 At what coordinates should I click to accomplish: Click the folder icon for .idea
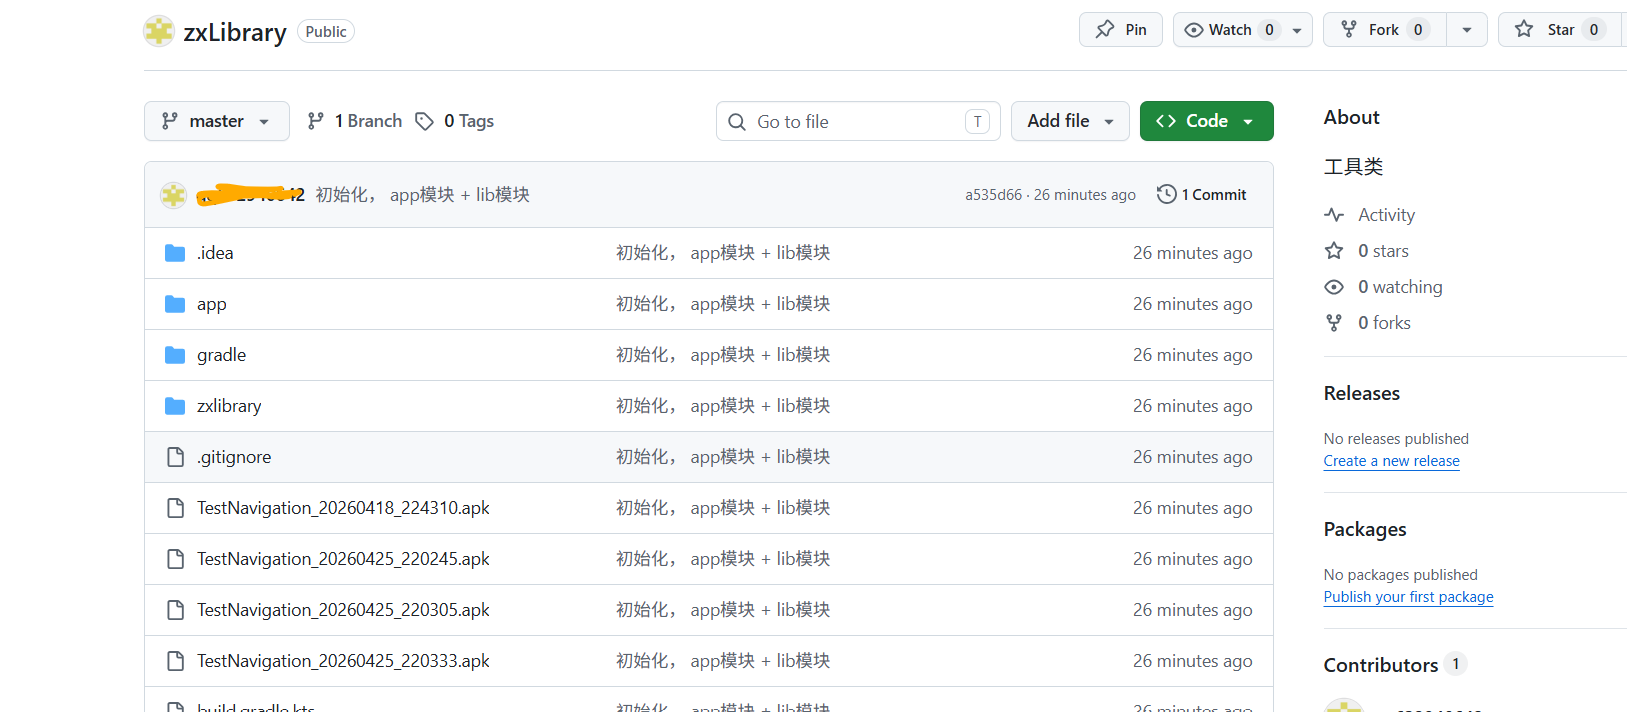tap(175, 253)
